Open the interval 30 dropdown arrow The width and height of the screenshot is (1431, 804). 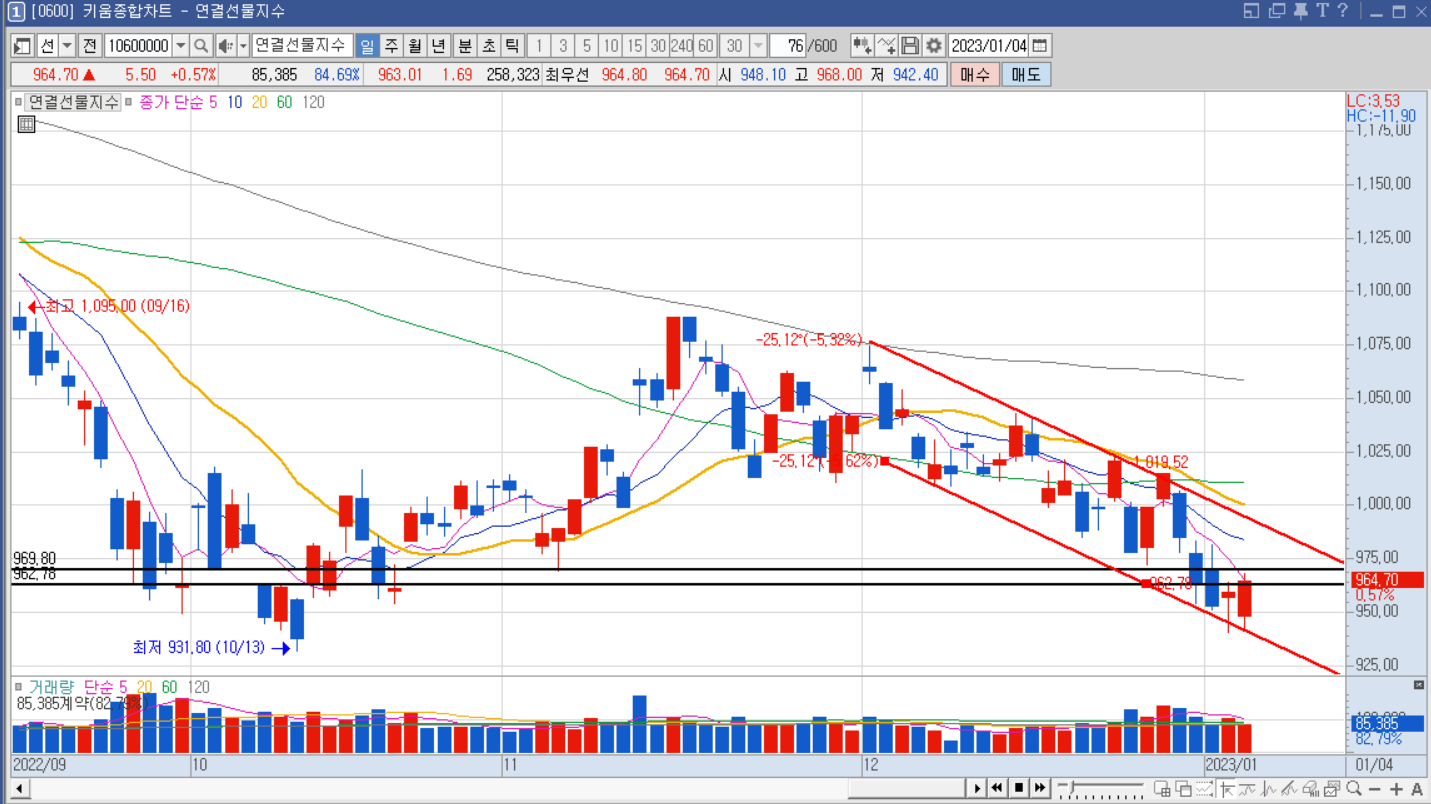coord(757,46)
